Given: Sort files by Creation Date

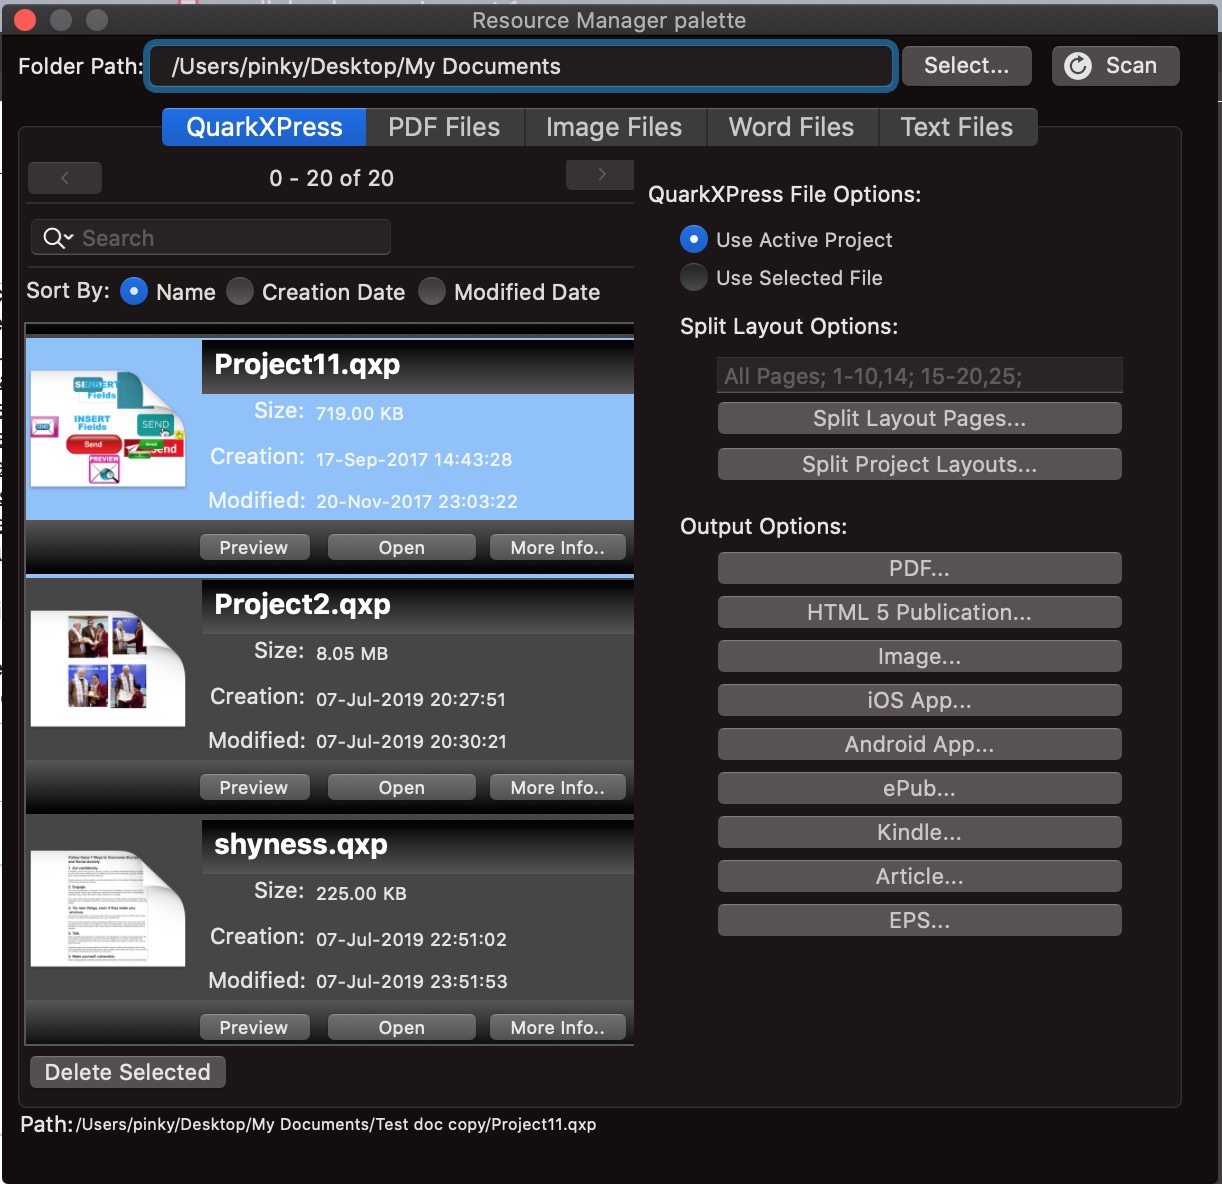Looking at the screenshot, I should [x=240, y=291].
